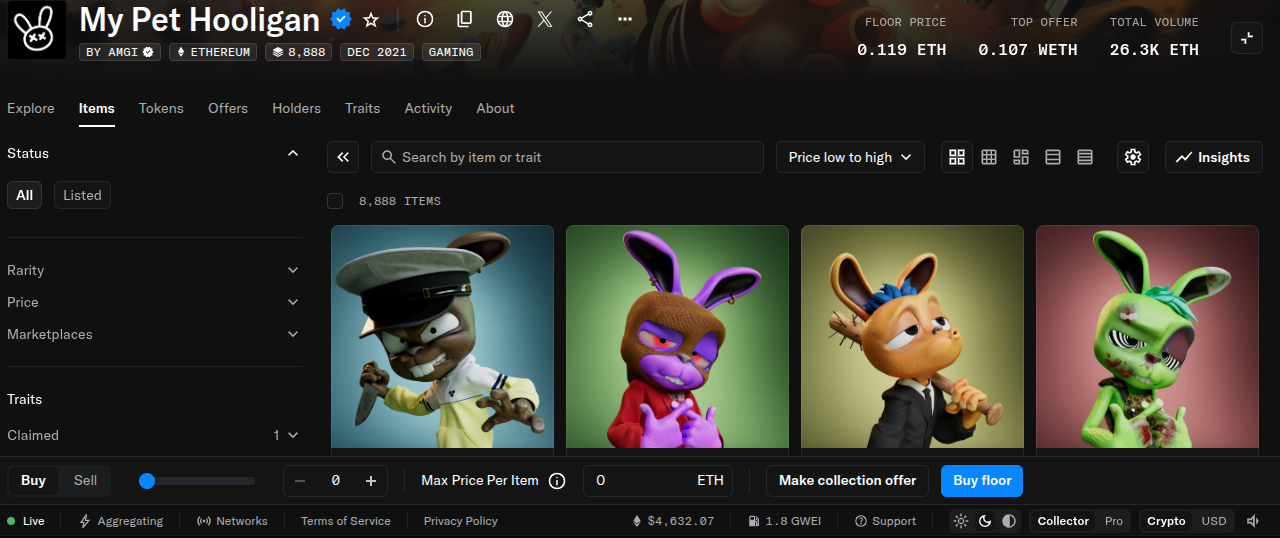Switch to the list view layout icon

tap(1085, 157)
